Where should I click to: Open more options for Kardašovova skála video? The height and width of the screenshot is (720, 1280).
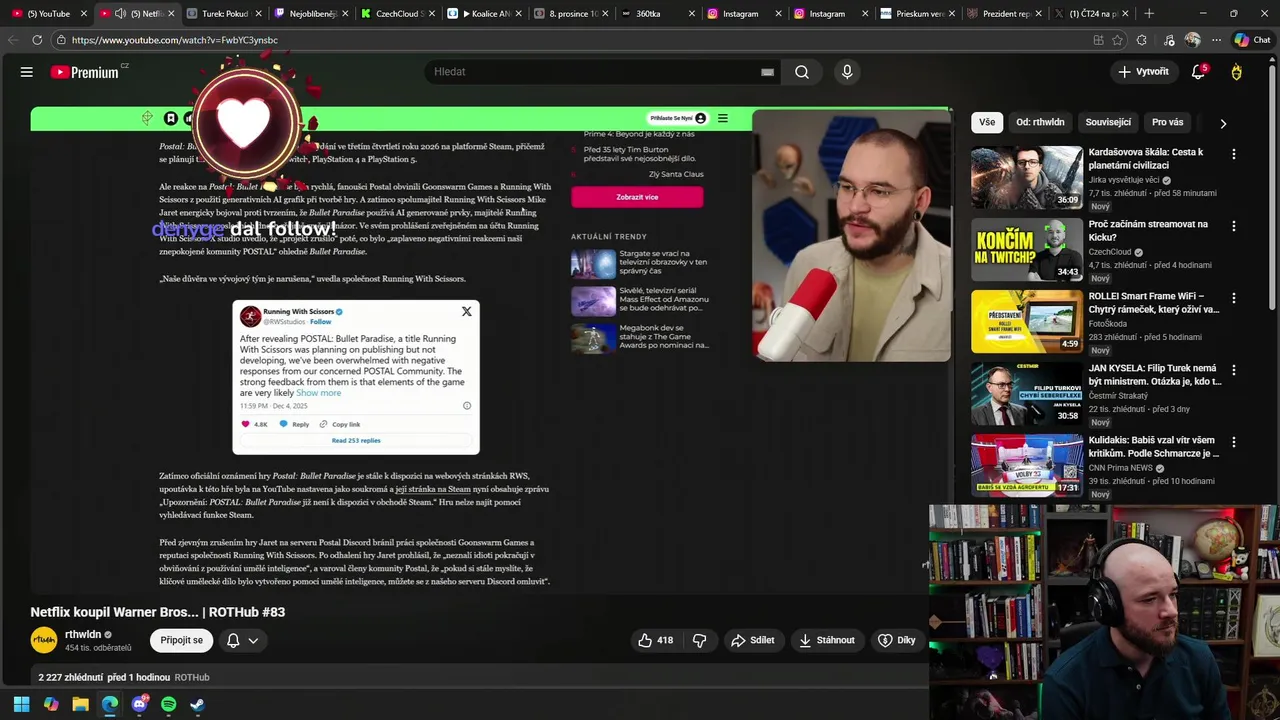pyautogui.click(x=1233, y=154)
